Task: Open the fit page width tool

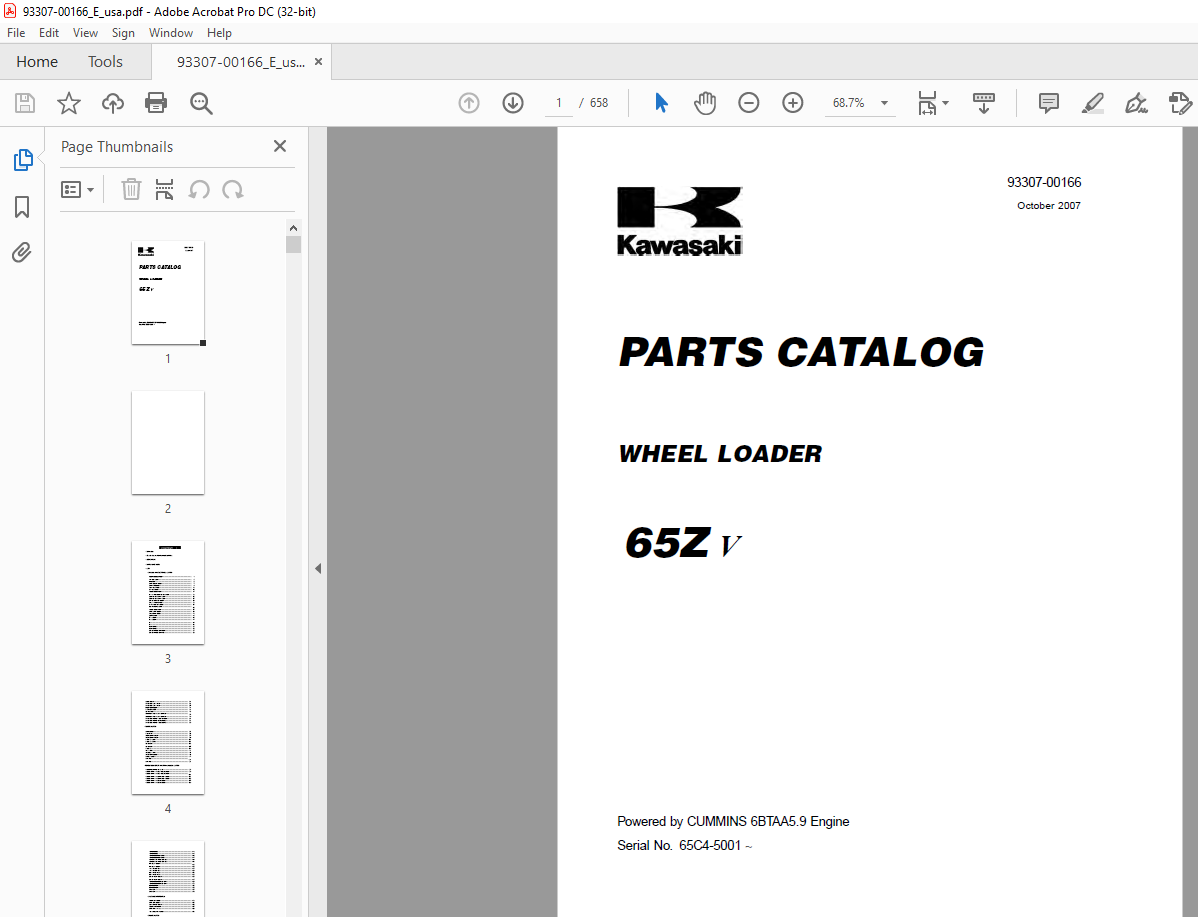Action: coord(927,103)
